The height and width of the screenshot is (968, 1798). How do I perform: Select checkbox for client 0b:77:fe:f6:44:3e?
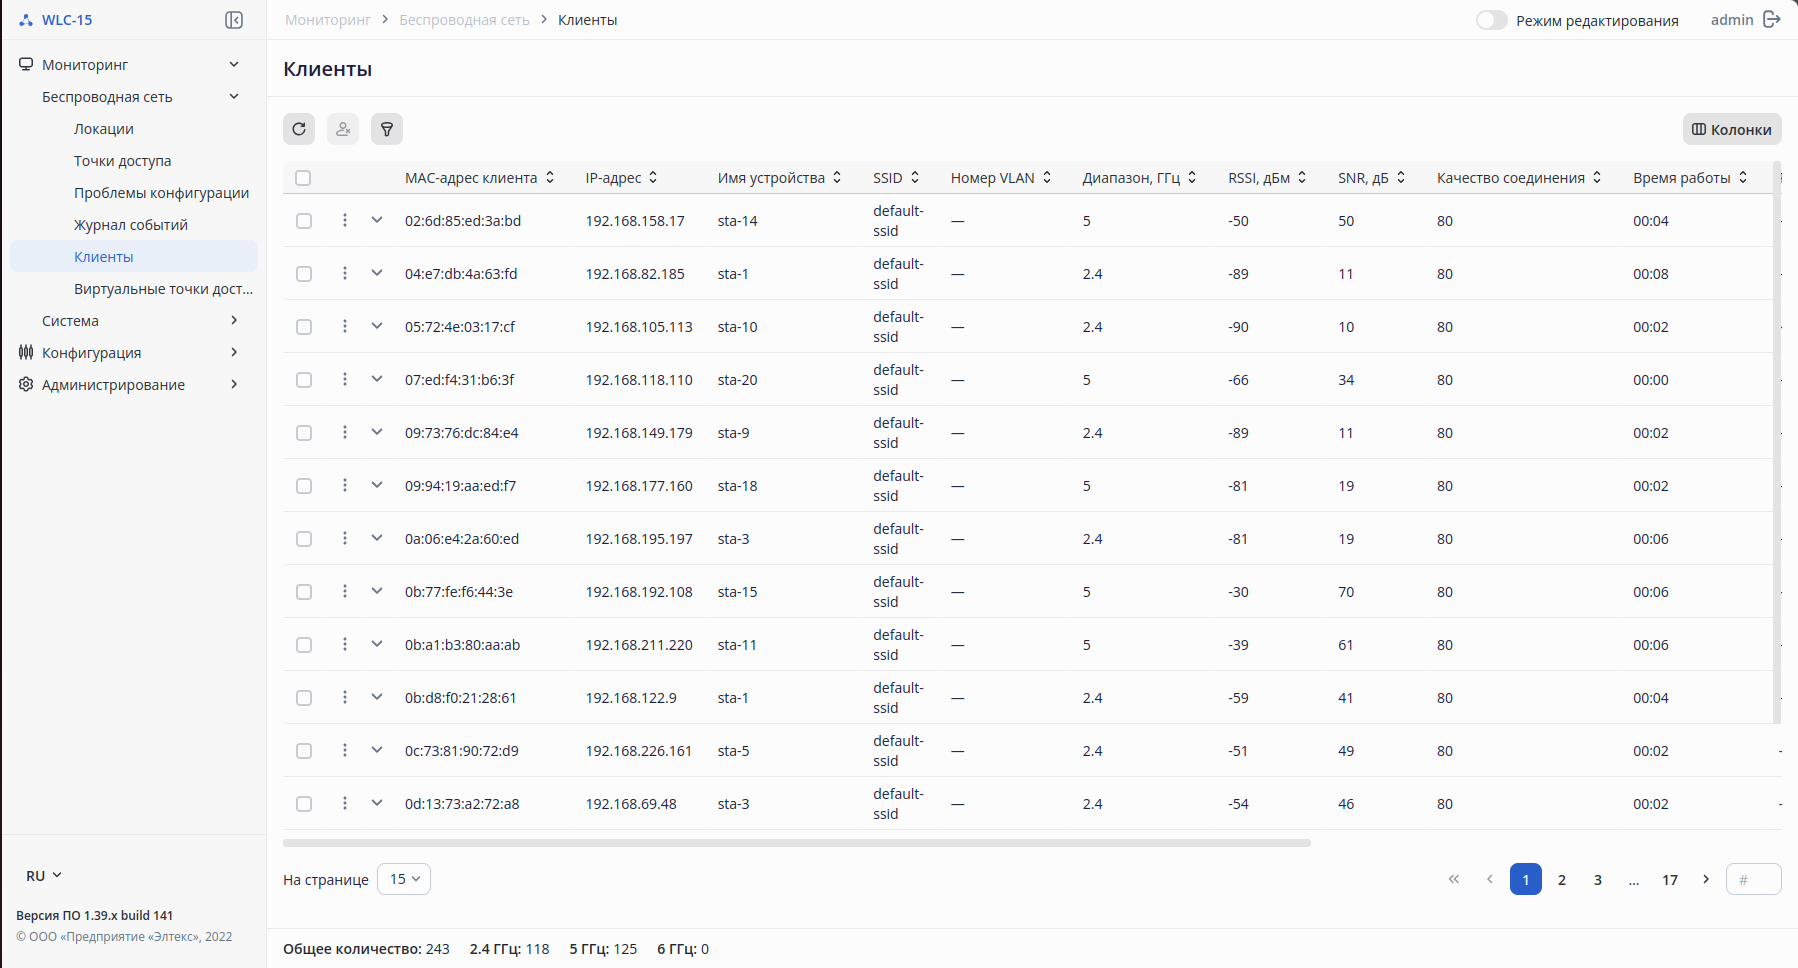(x=304, y=592)
